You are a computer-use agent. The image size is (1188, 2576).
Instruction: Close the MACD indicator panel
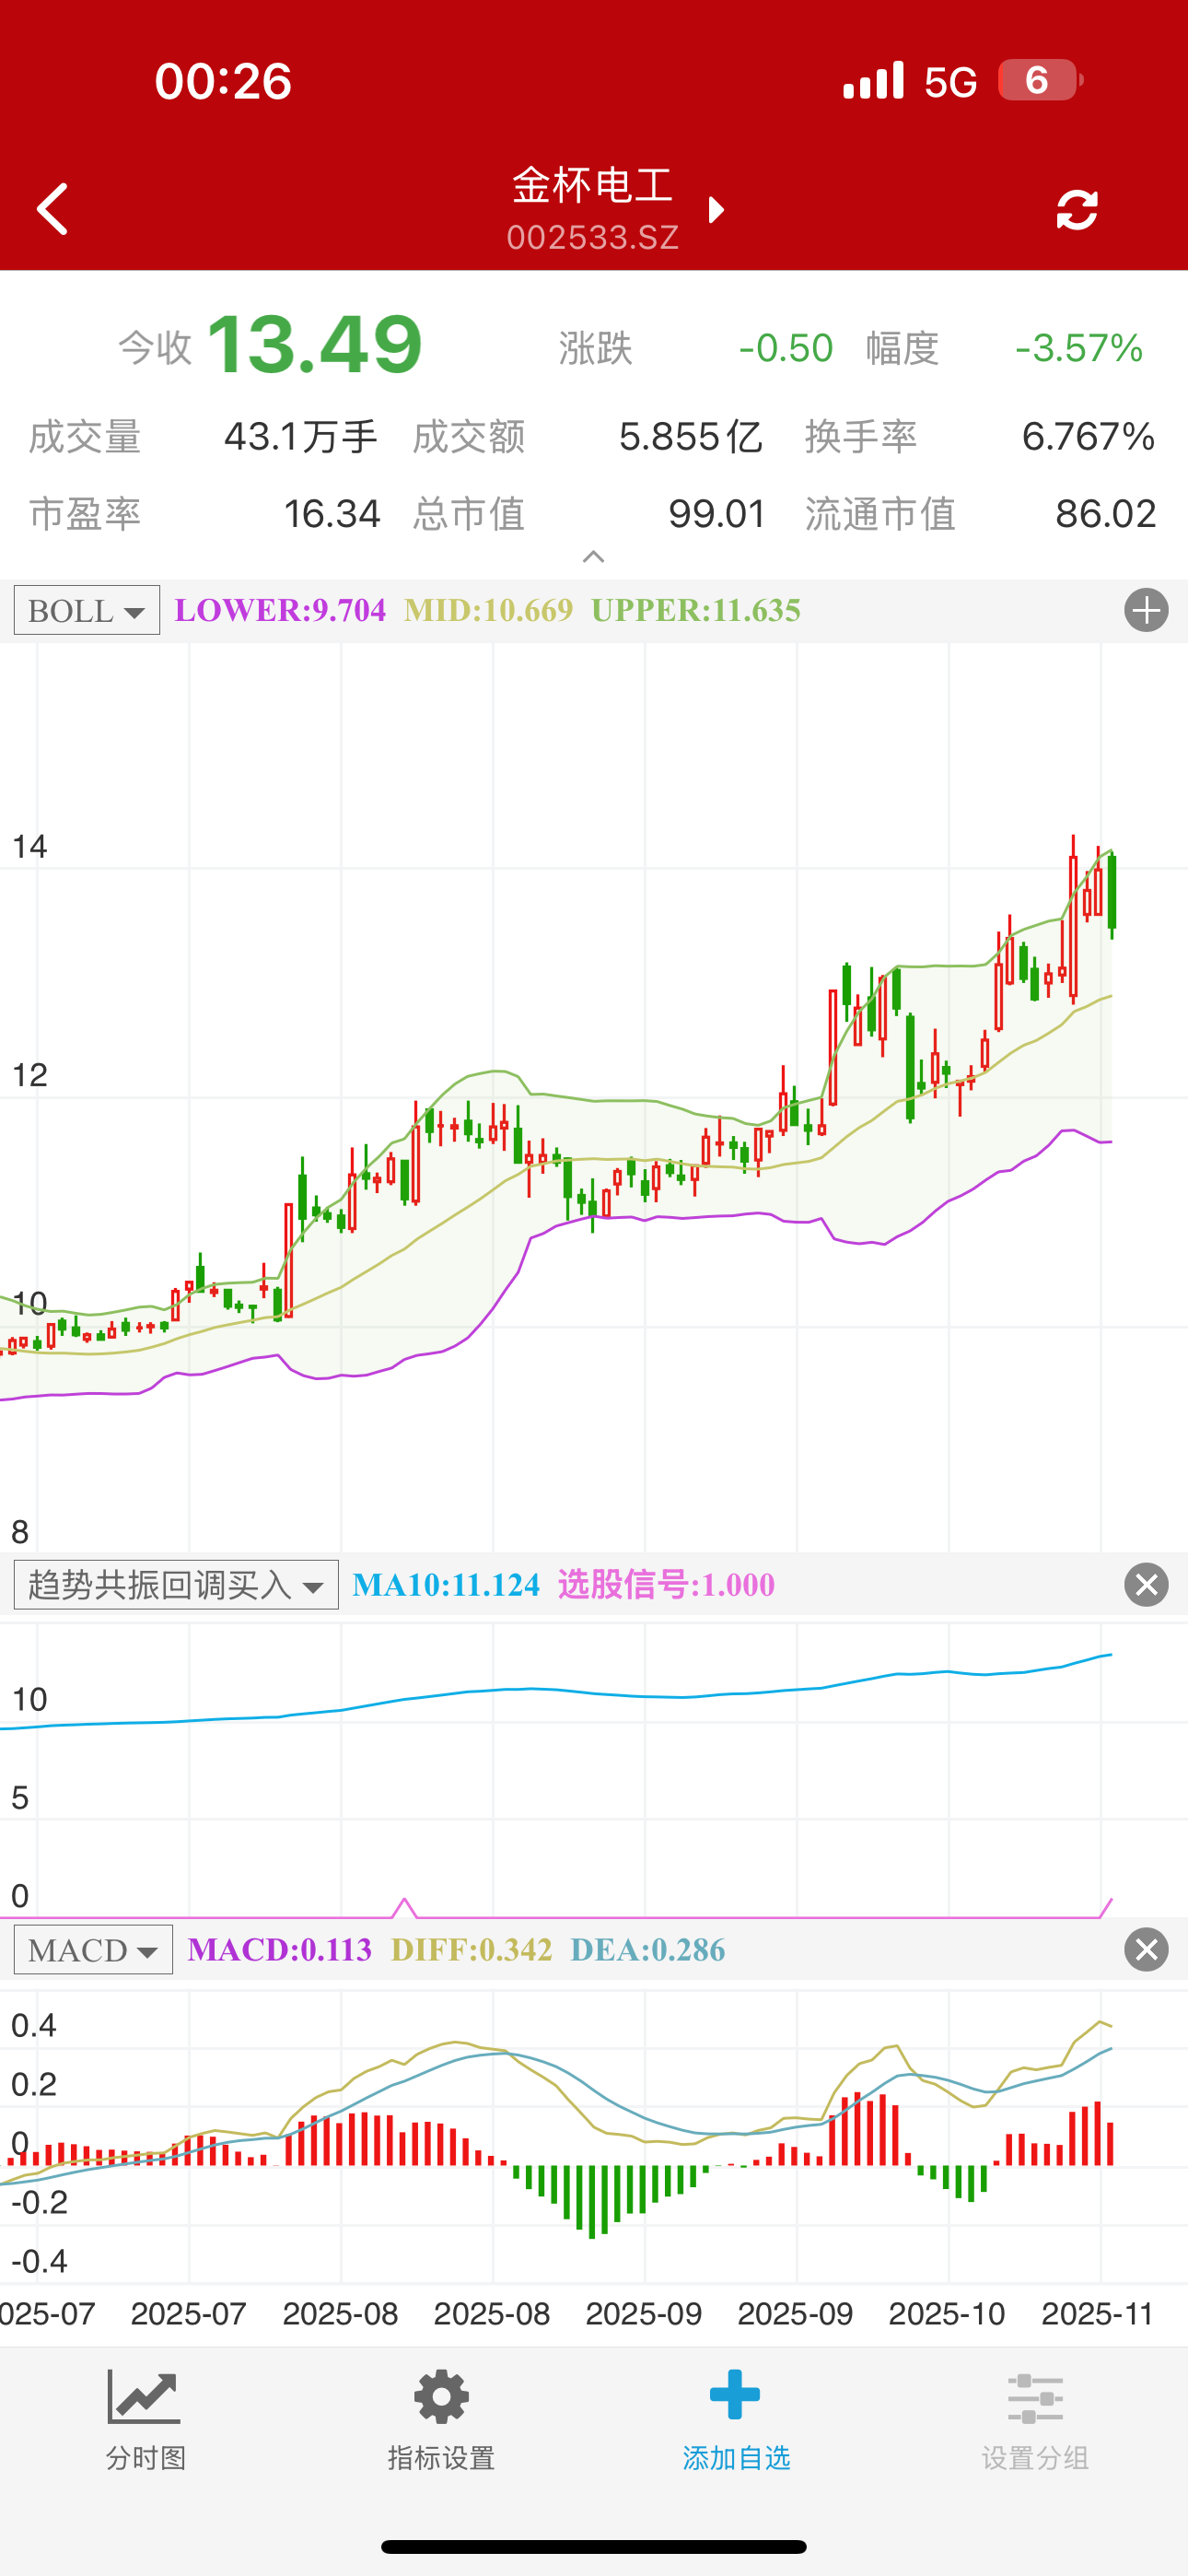[x=1145, y=1950]
